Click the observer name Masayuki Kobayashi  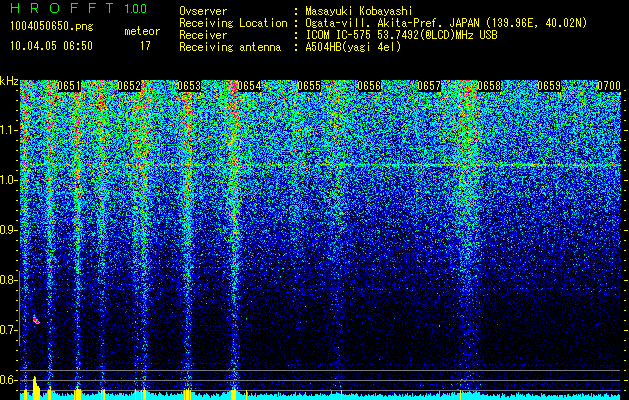coord(358,11)
